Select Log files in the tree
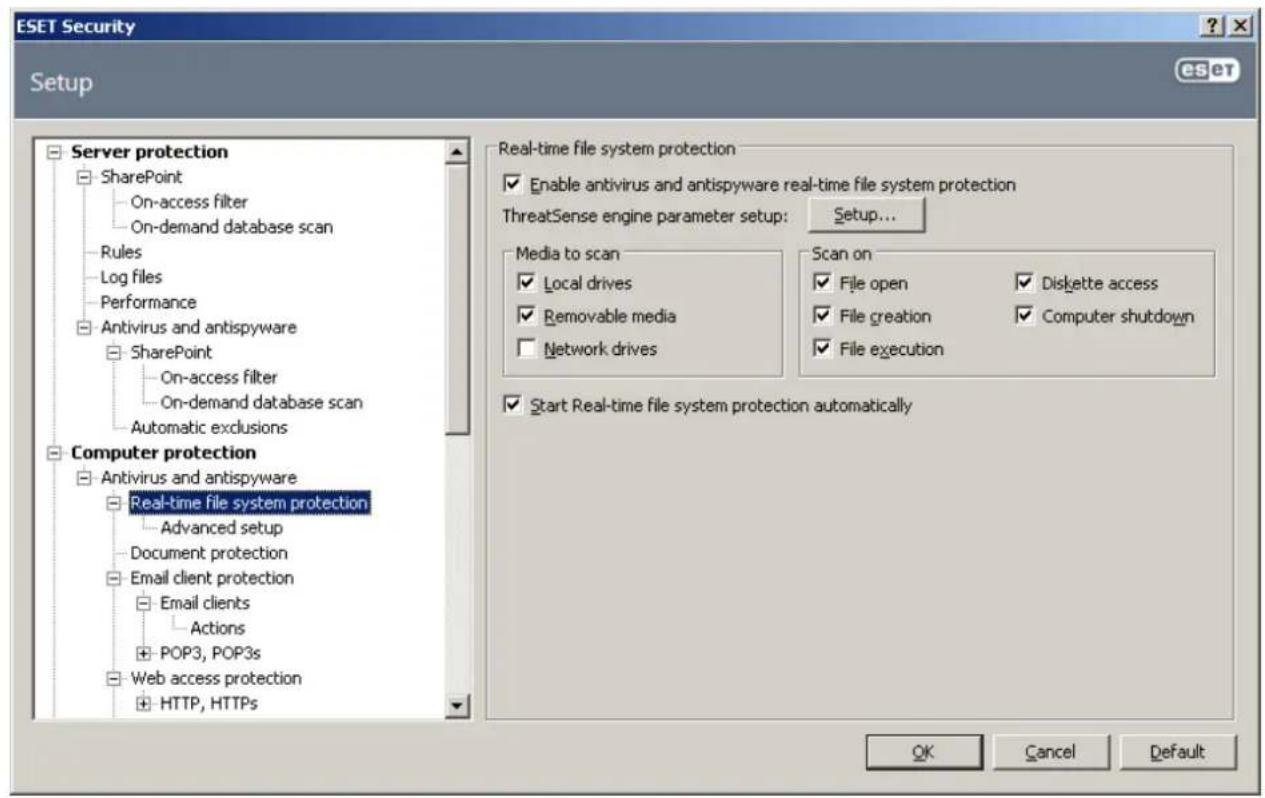The height and width of the screenshot is (798, 1265). click(130, 277)
